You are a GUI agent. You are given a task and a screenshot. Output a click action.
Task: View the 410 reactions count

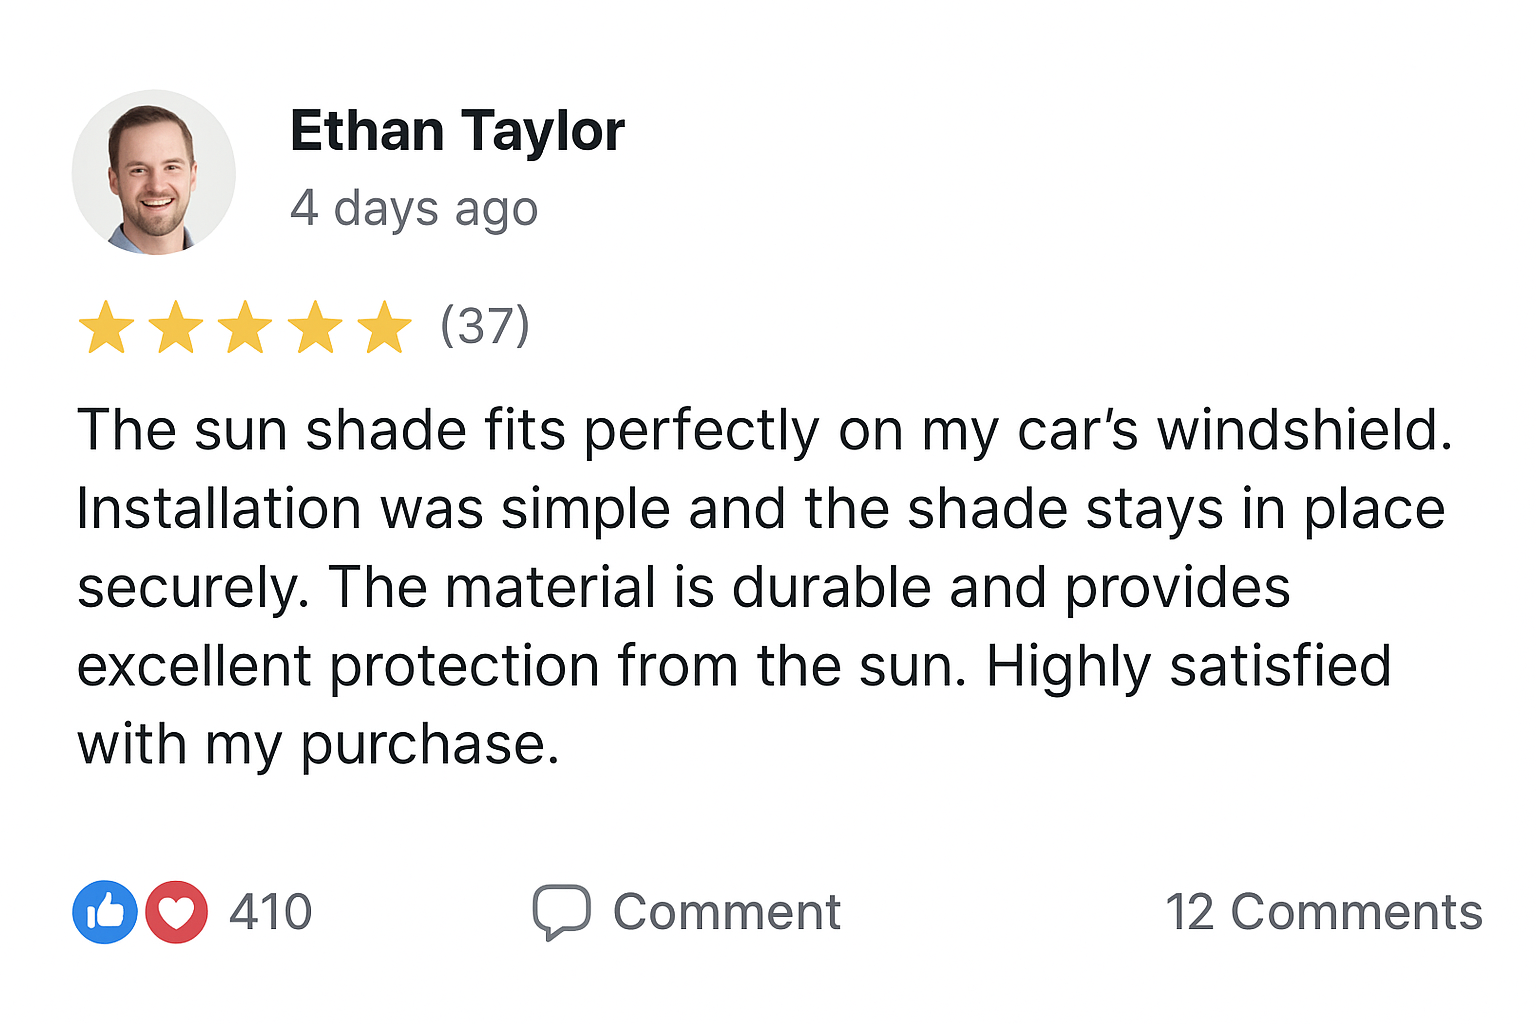[x=271, y=912]
